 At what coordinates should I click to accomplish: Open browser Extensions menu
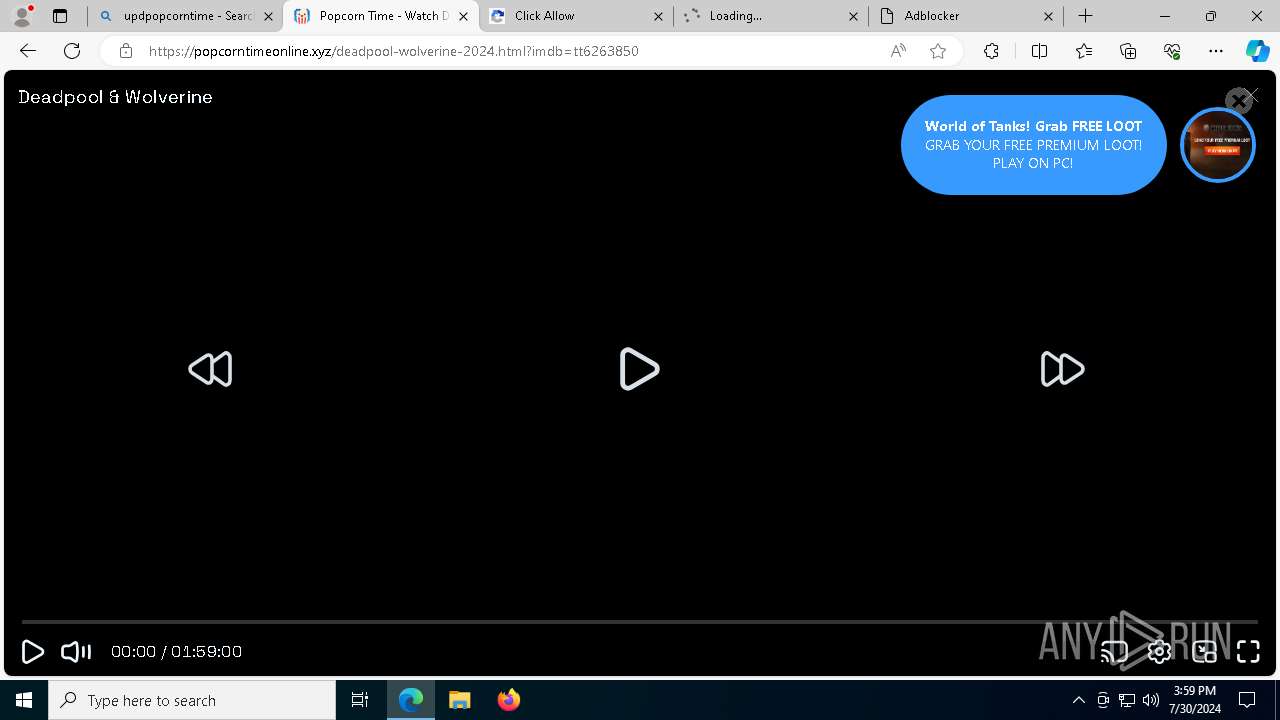pos(991,51)
